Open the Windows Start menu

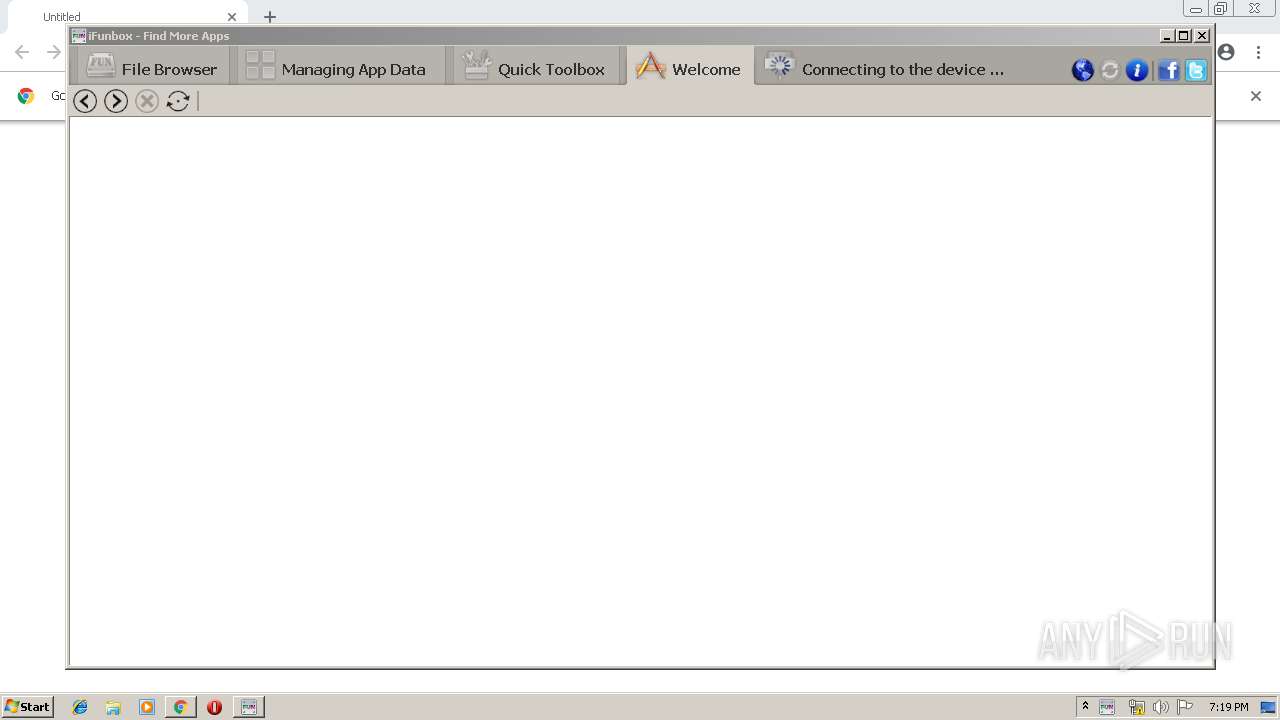tap(28, 706)
